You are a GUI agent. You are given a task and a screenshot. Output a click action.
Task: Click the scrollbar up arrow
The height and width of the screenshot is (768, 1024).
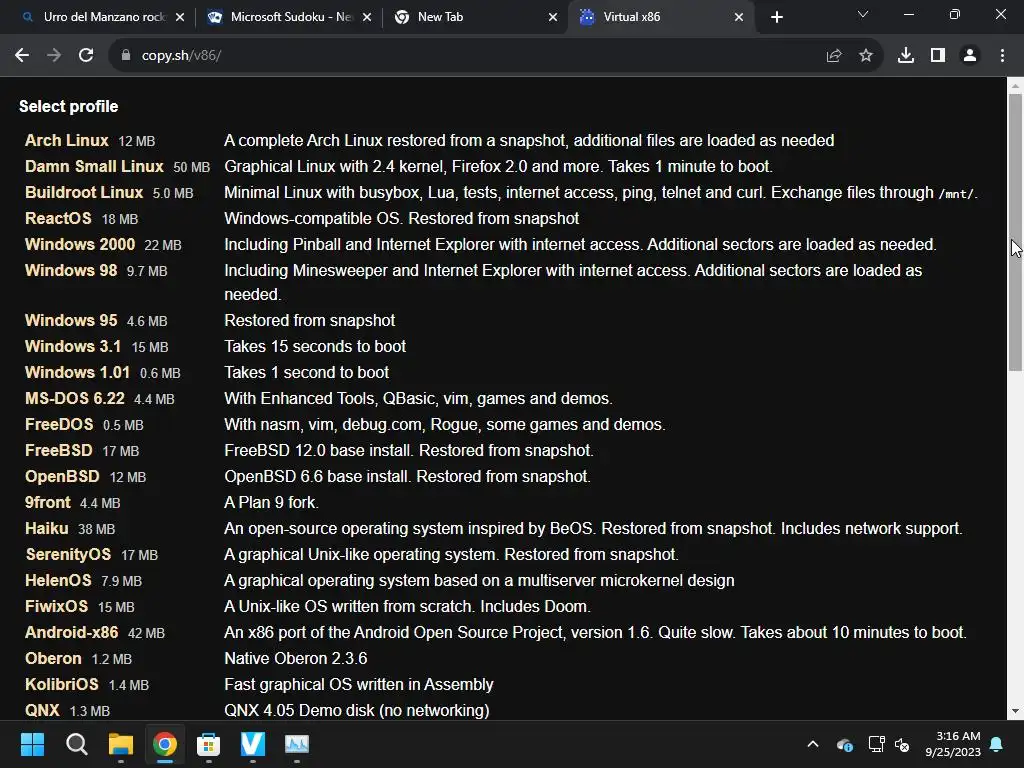click(x=1016, y=86)
